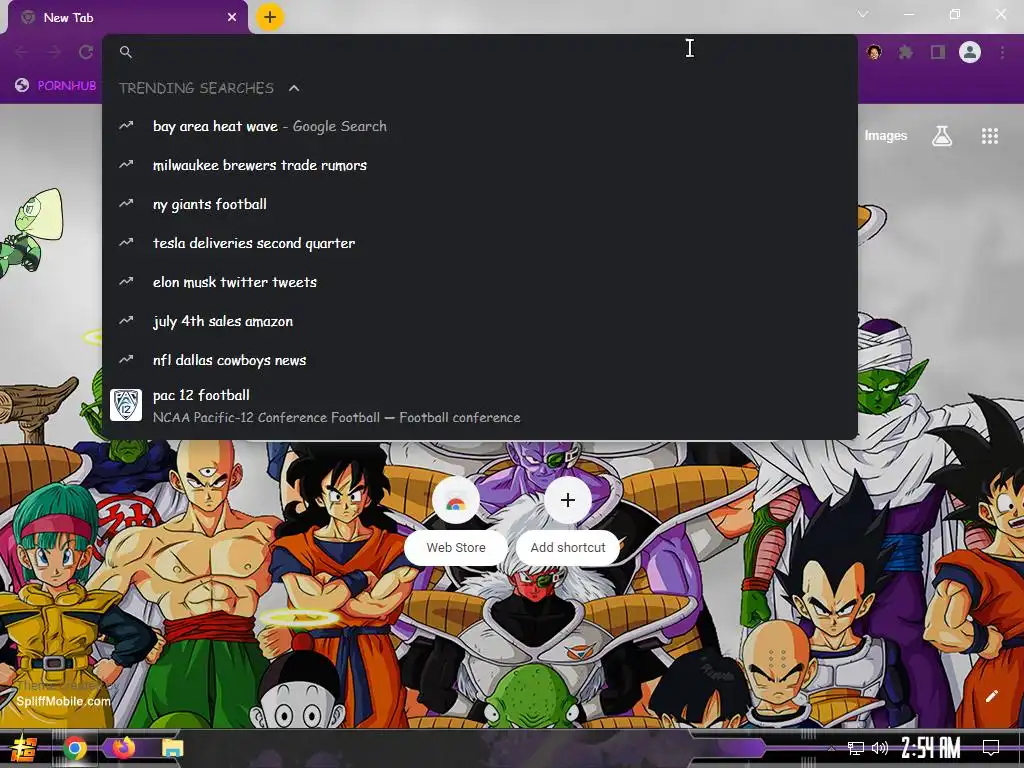Open the browser side panel

(x=938, y=52)
